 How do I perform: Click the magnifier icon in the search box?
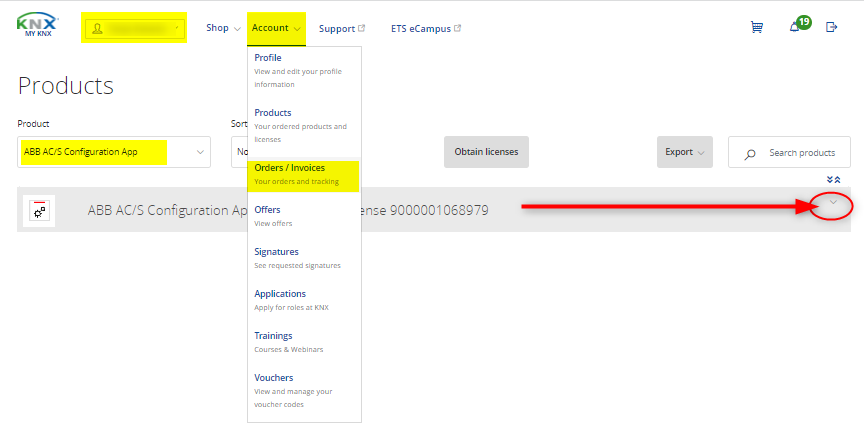click(749, 154)
